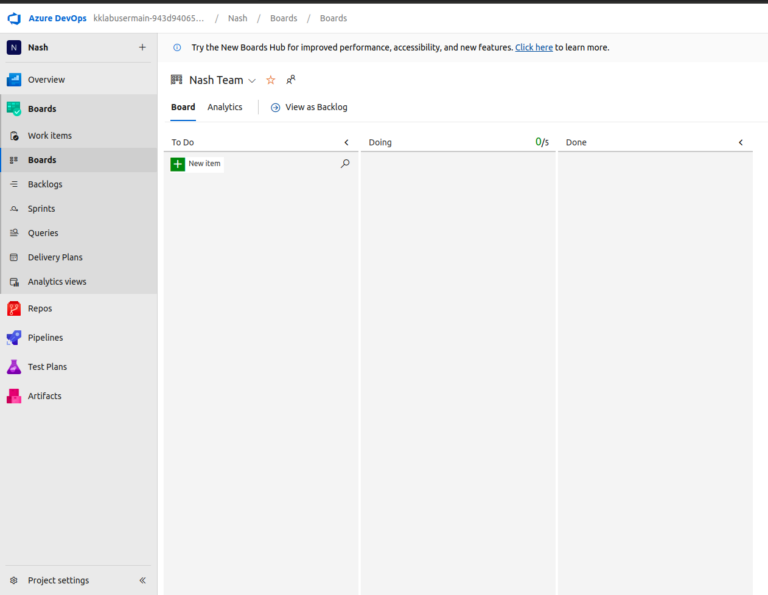Toggle the favorite star for Nash Team

[x=270, y=80]
